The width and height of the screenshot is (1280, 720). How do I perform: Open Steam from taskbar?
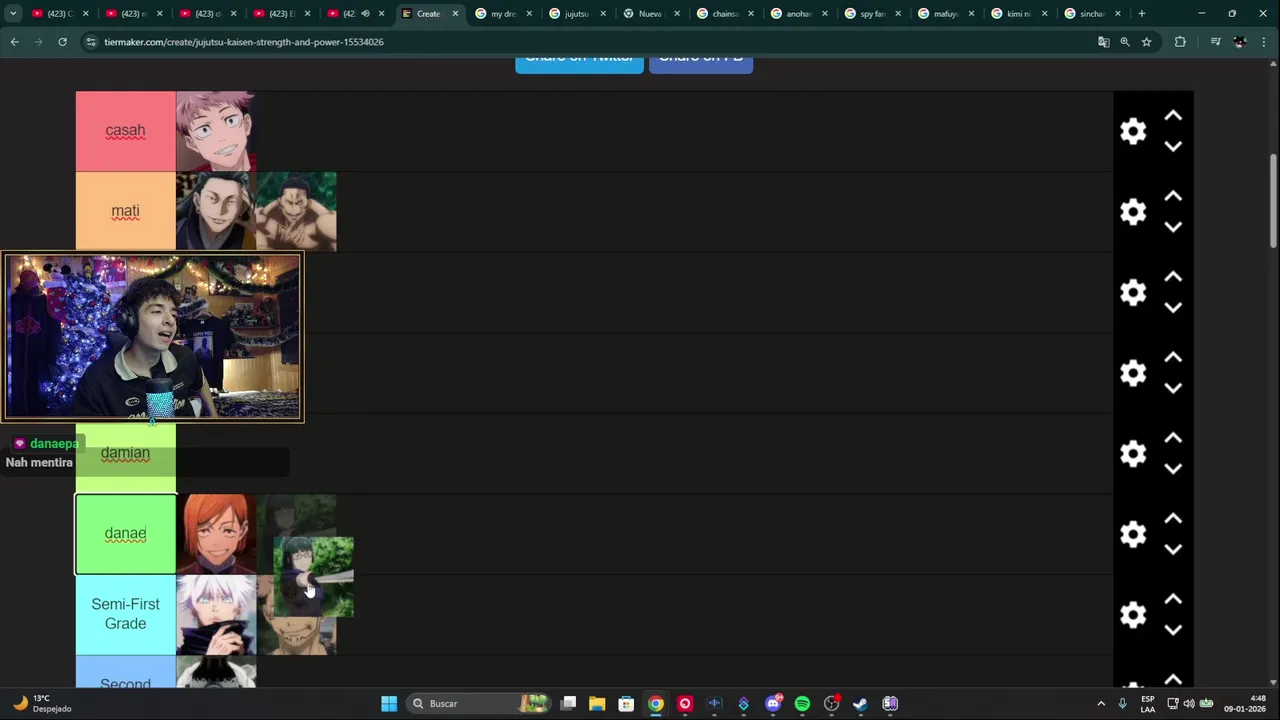(x=860, y=704)
